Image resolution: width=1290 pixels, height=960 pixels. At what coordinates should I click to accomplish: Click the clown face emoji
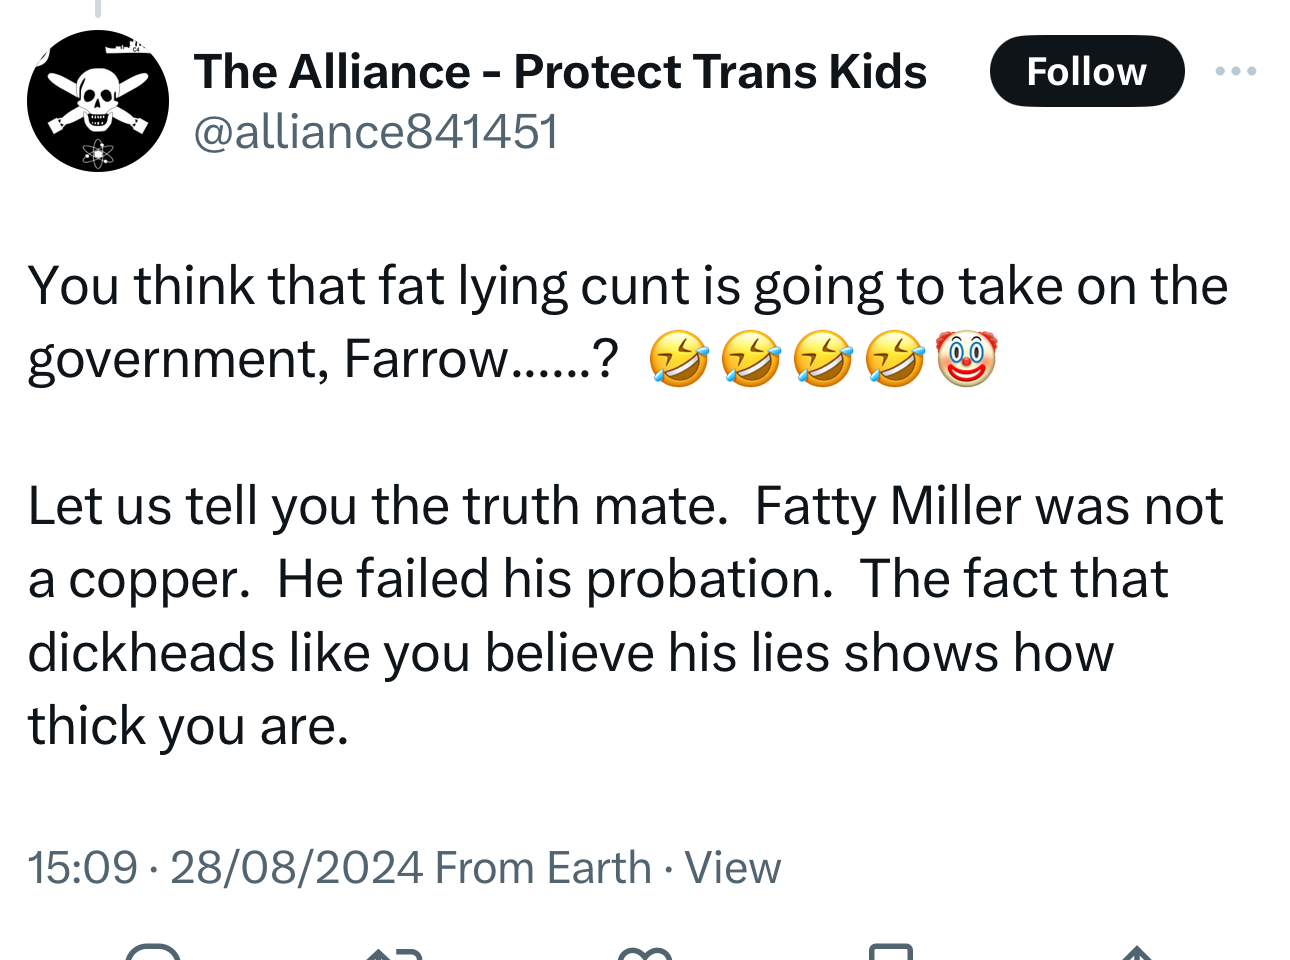(966, 360)
